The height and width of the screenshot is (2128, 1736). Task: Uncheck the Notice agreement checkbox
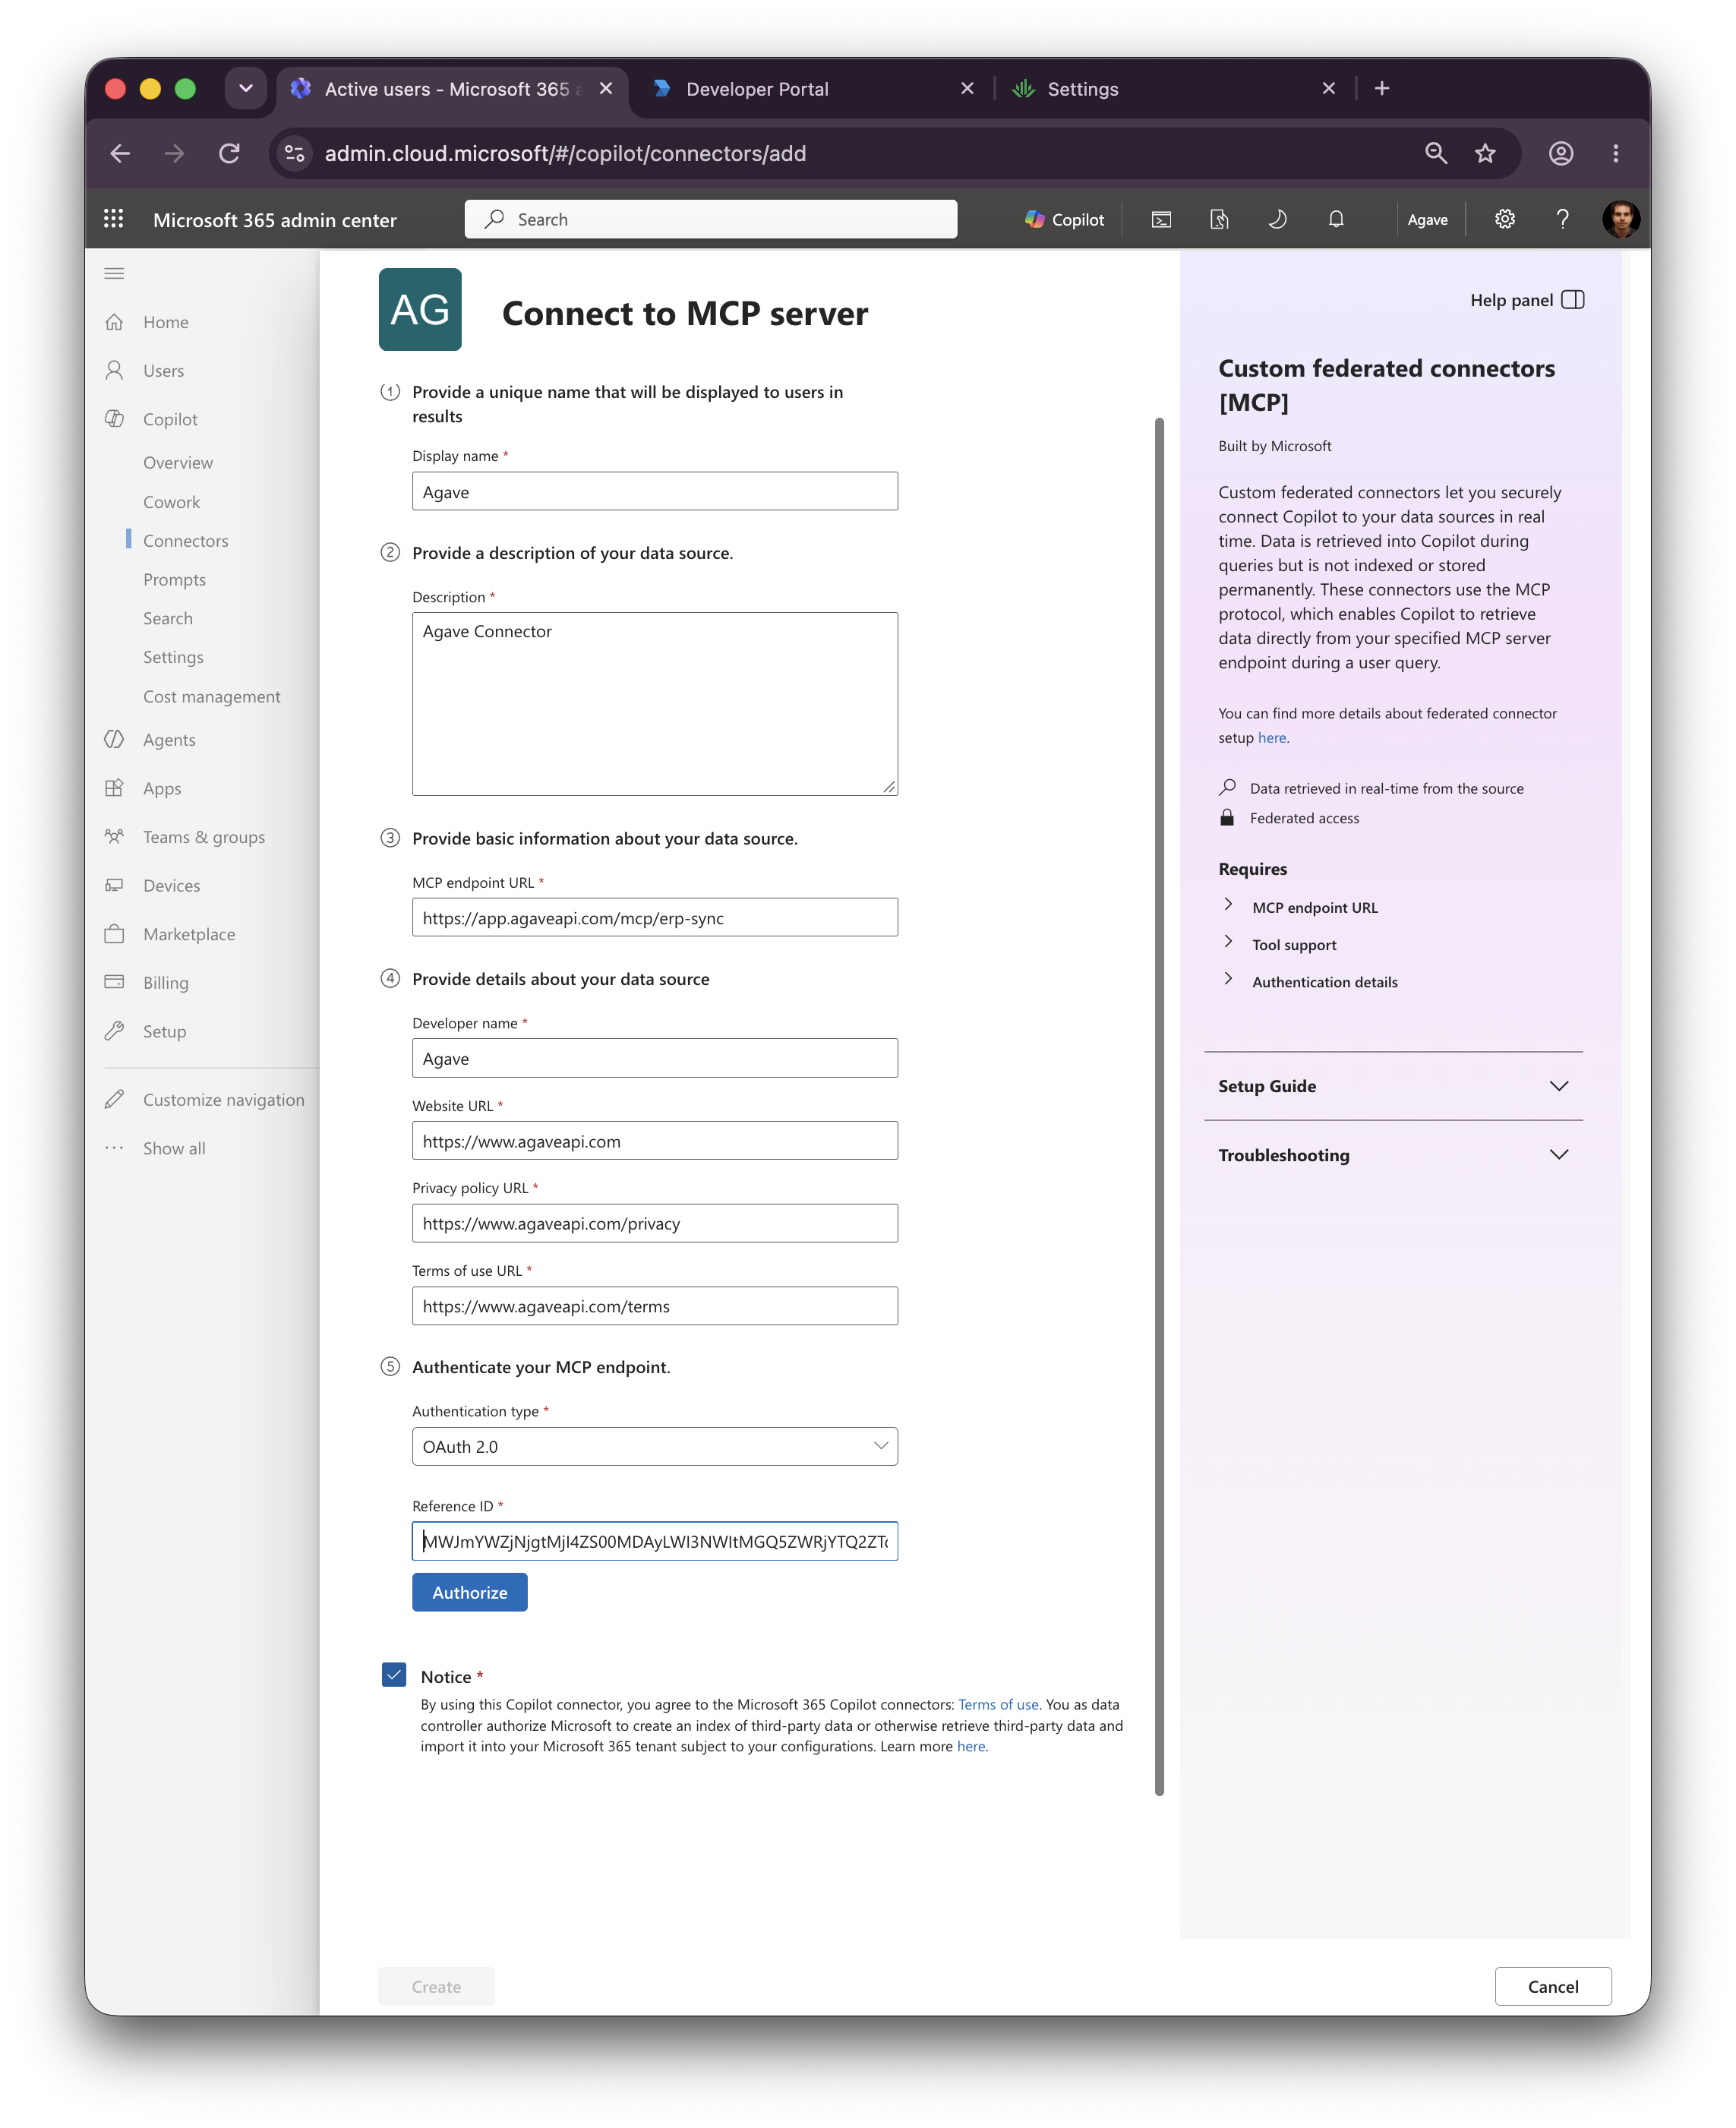click(394, 1674)
